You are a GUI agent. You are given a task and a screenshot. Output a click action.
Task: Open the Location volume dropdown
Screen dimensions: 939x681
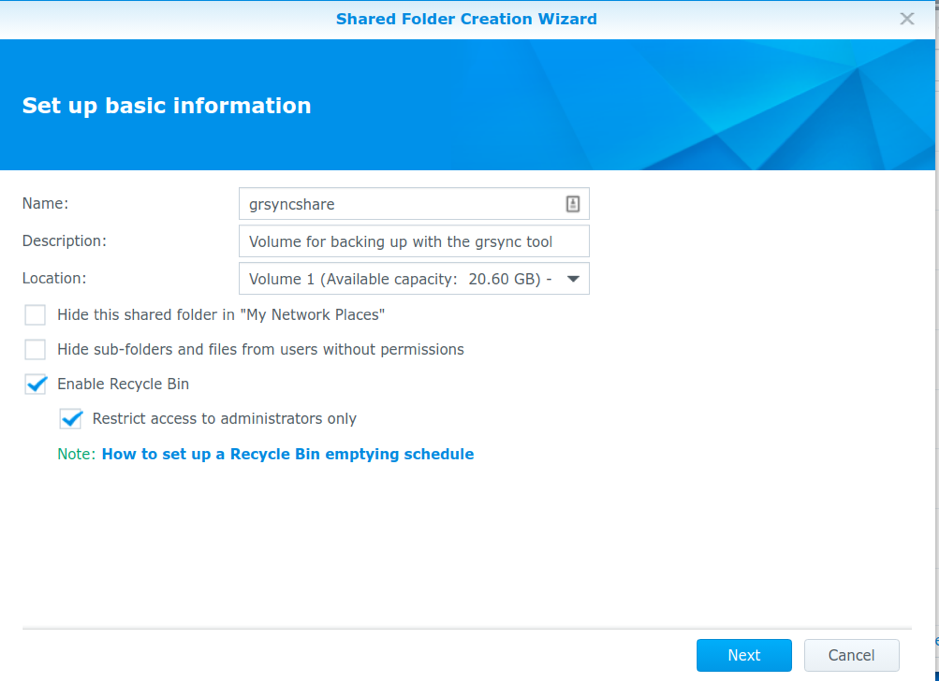[400, 279]
